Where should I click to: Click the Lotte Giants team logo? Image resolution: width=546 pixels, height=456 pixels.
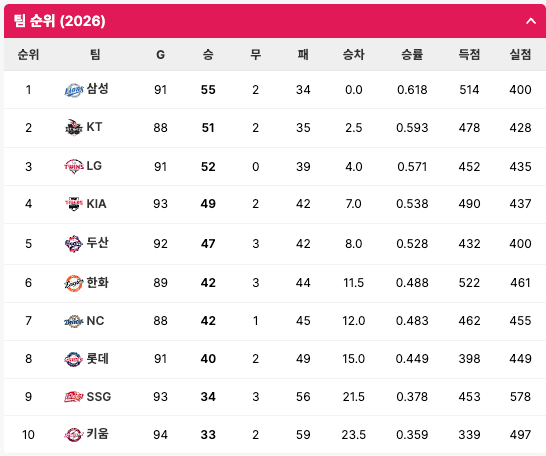point(74,359)
